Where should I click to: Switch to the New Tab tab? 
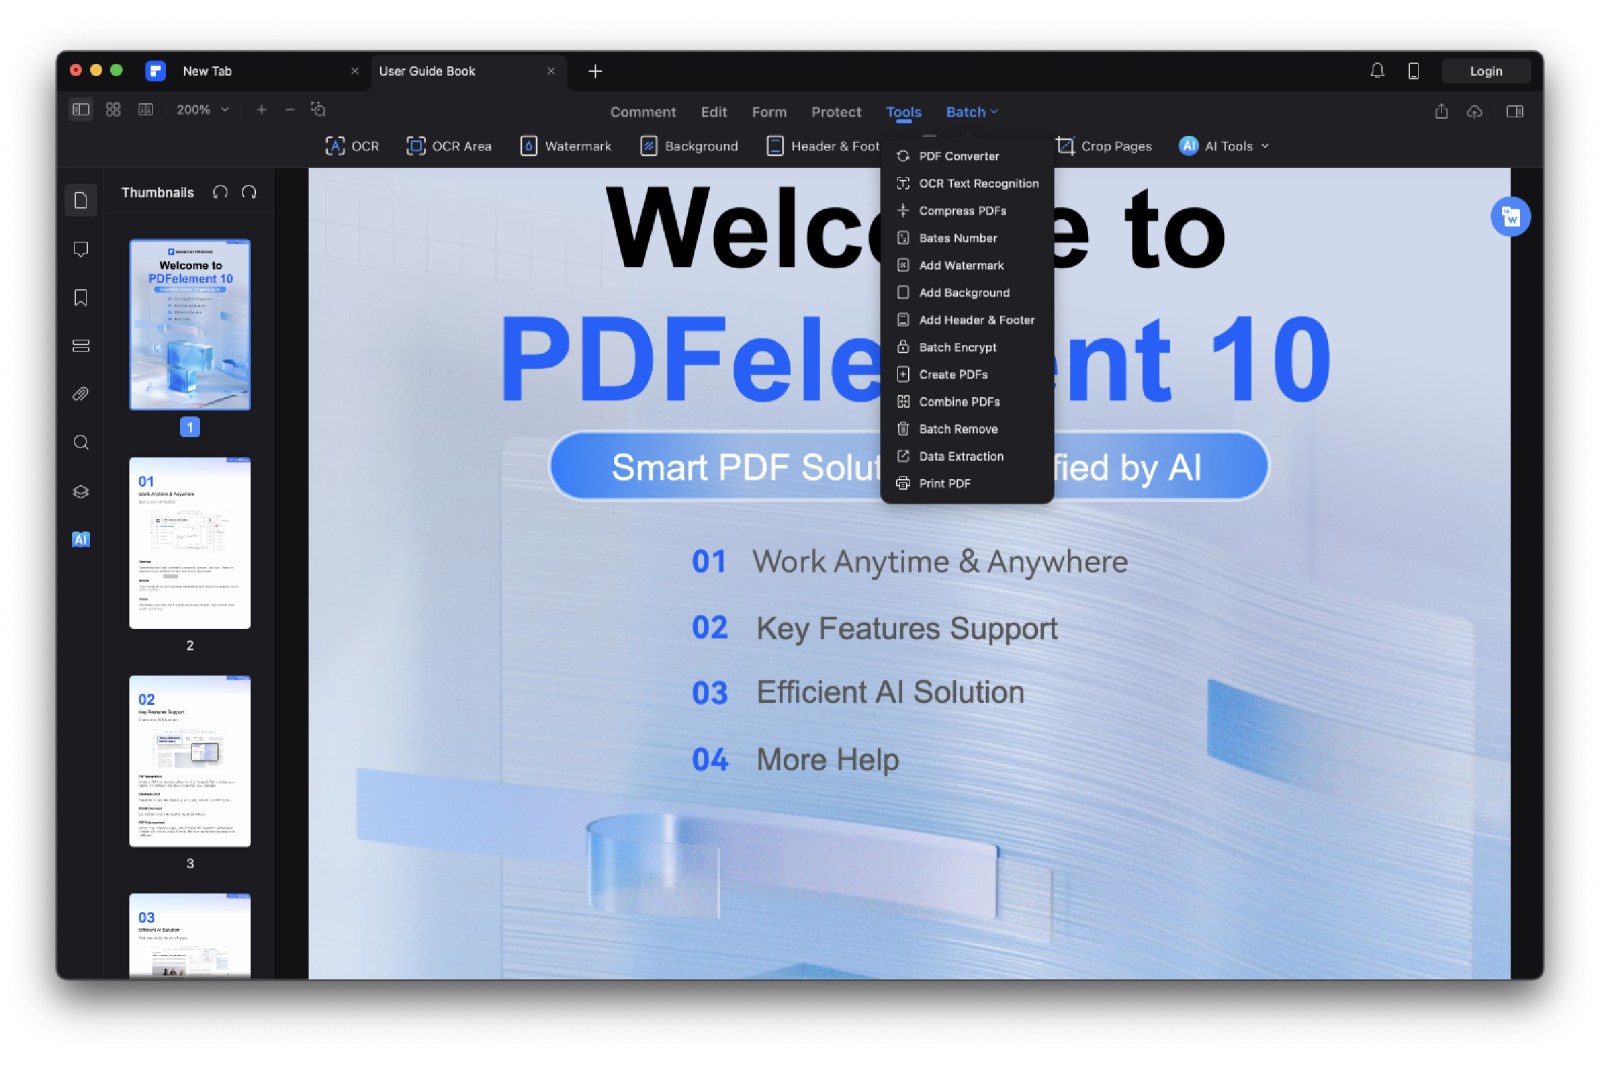coord(207,71)
